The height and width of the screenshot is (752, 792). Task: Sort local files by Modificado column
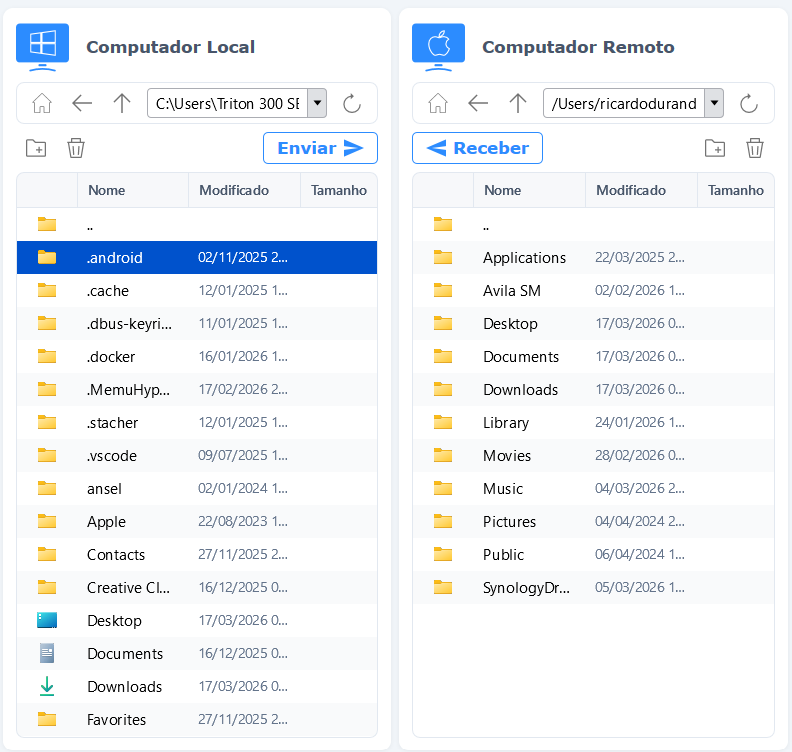coord(244,190)
